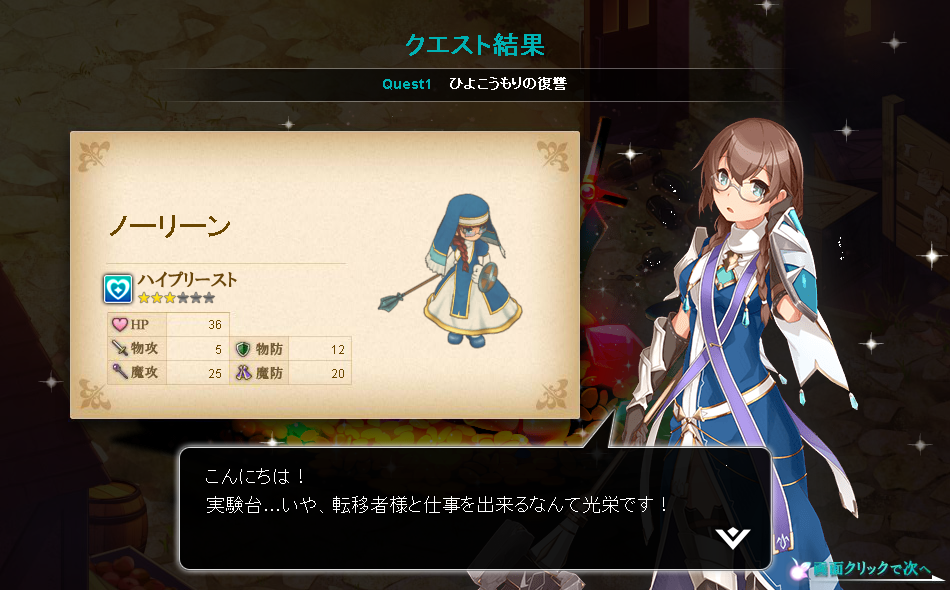Image resolution: width=950 pixels, height=590 pixels.
Task: Click the HP value 36 cell
Action: coord(198,324)
